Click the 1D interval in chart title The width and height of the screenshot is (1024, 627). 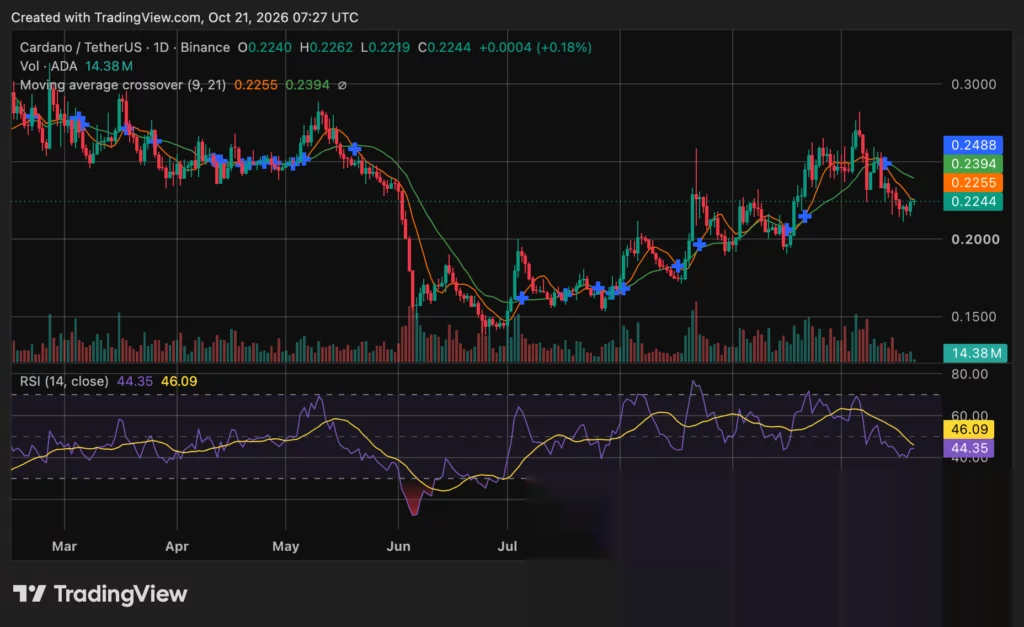[x=161, y=47]
